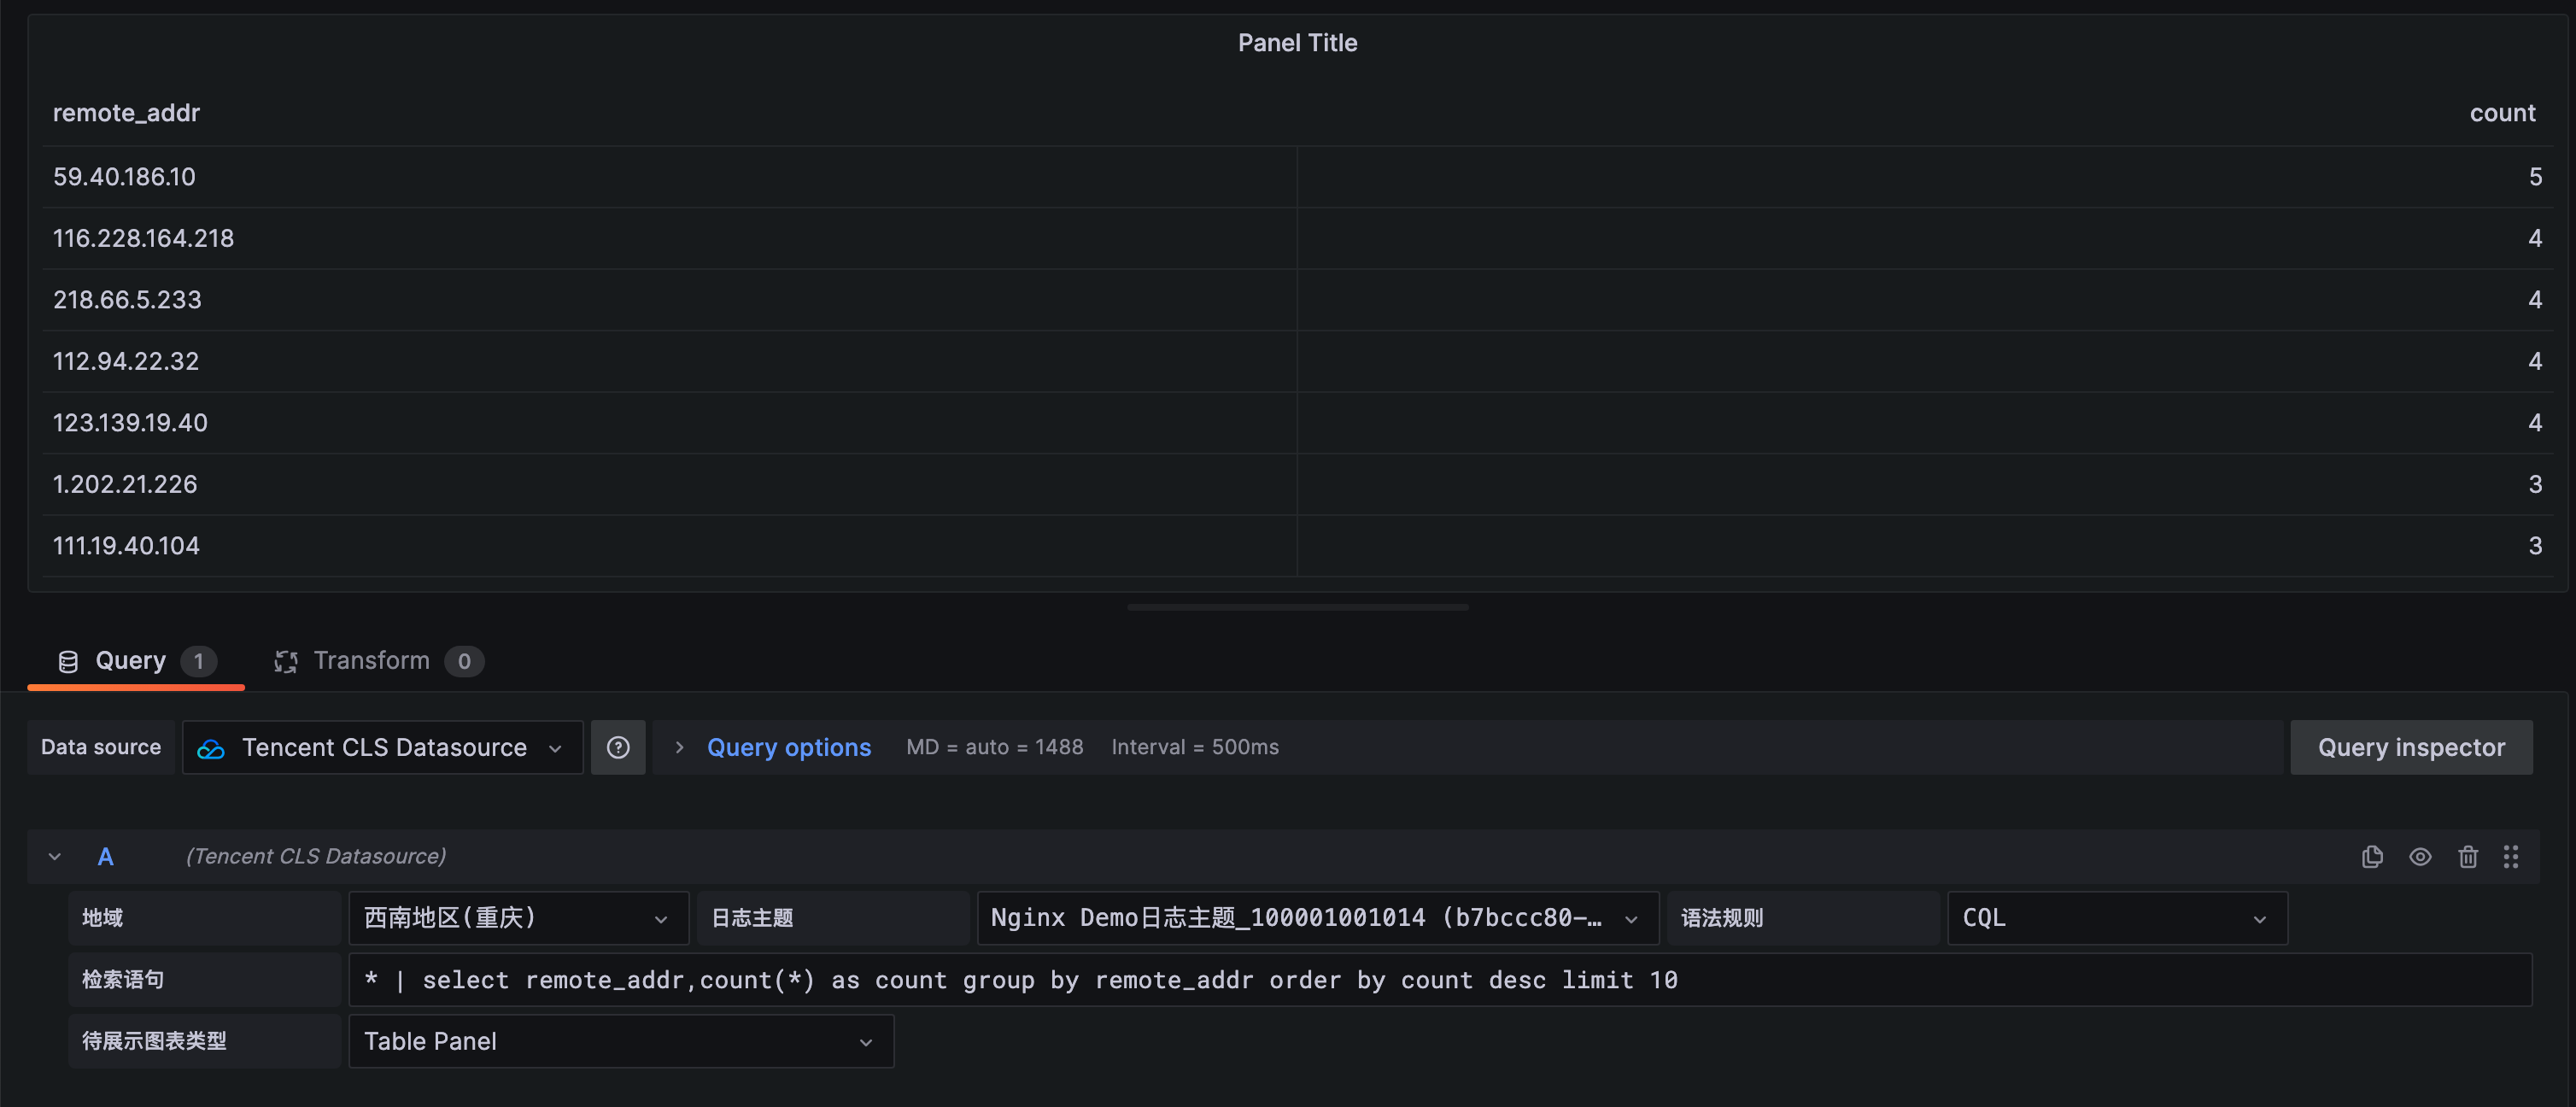2576x1107 pixels.
Task: Click the Query tab database icon
Action: click(x=68, y=661)
